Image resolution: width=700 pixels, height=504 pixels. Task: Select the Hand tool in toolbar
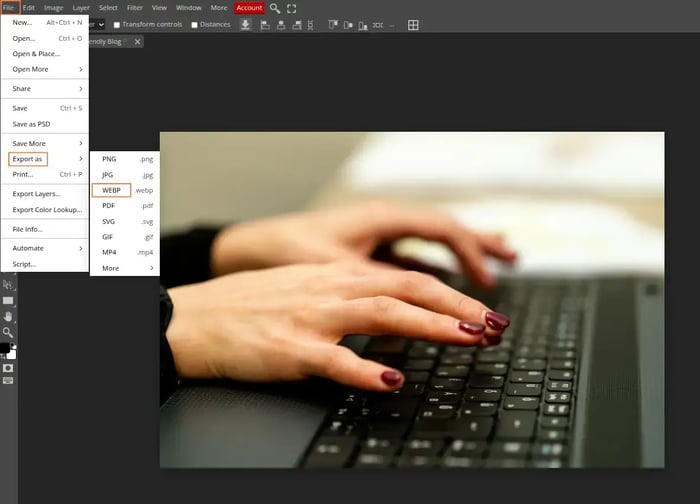8,316
